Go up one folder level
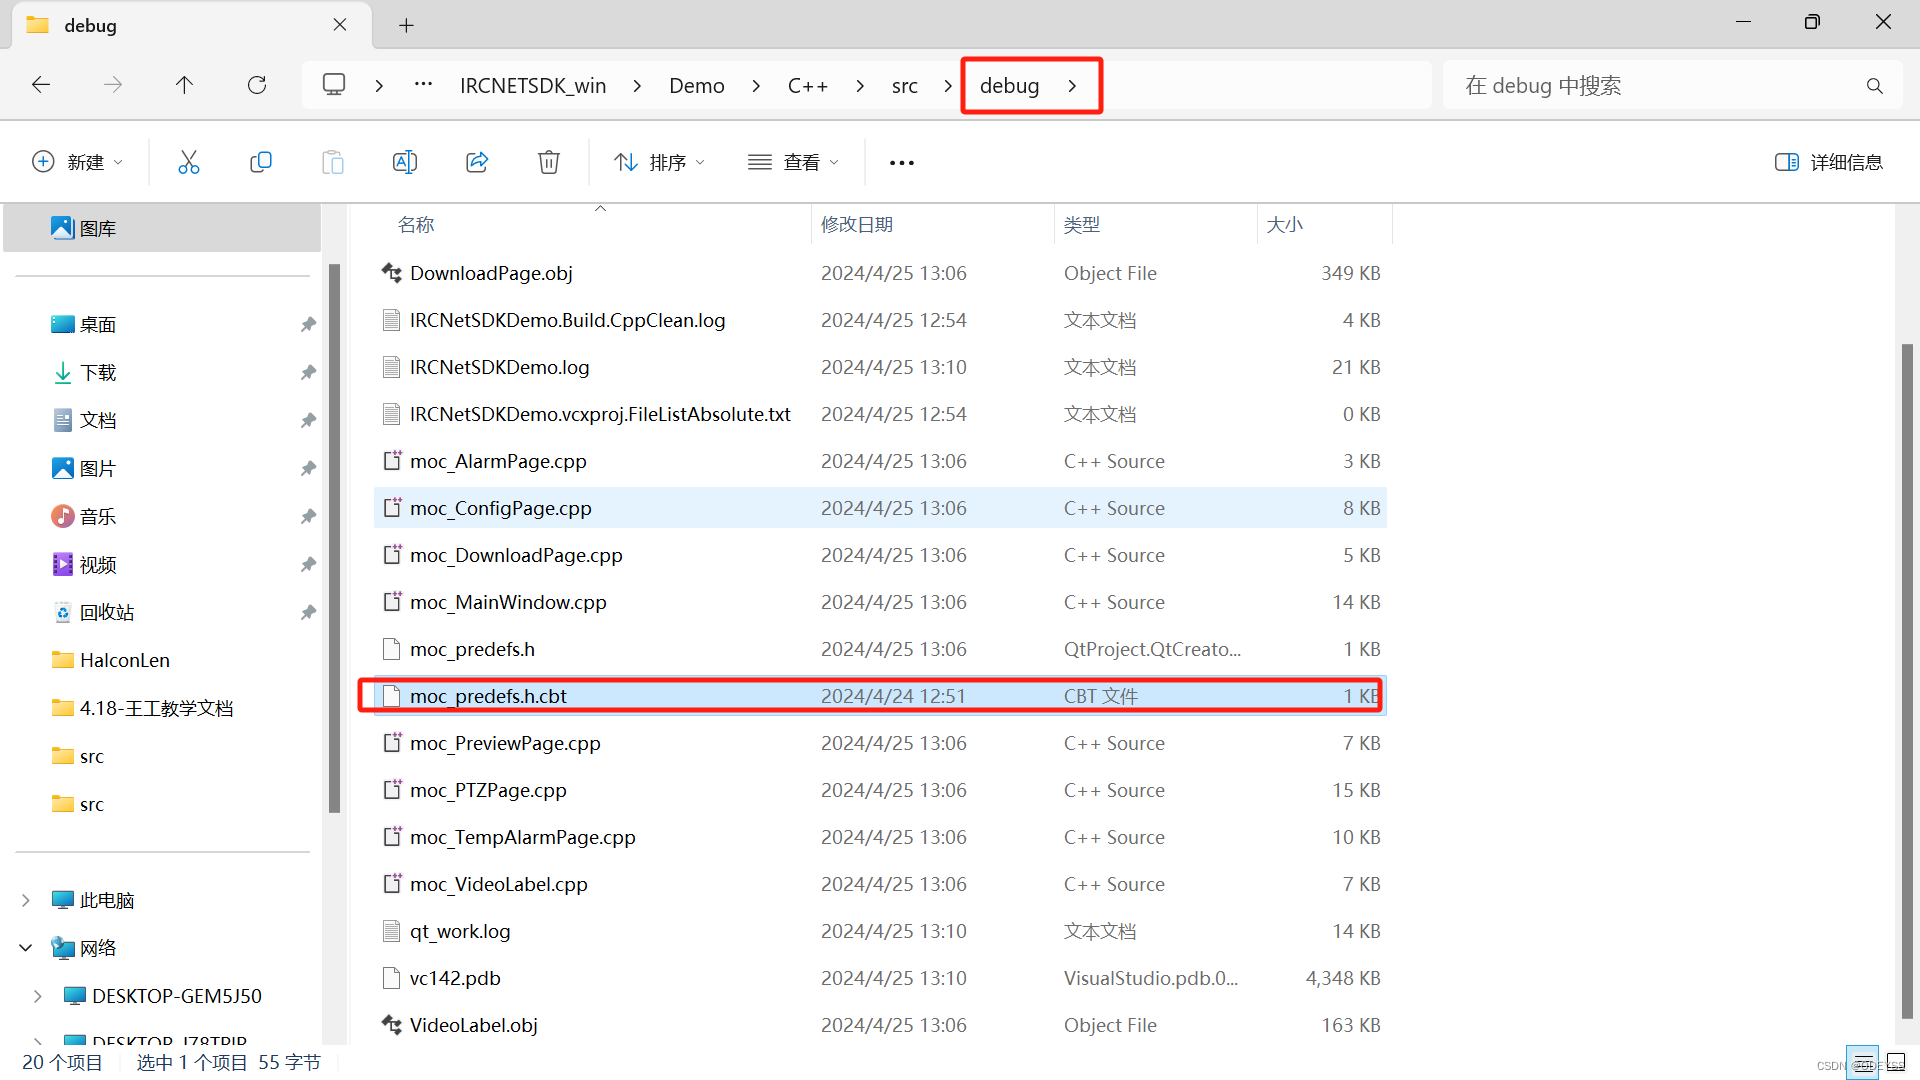 184,85
